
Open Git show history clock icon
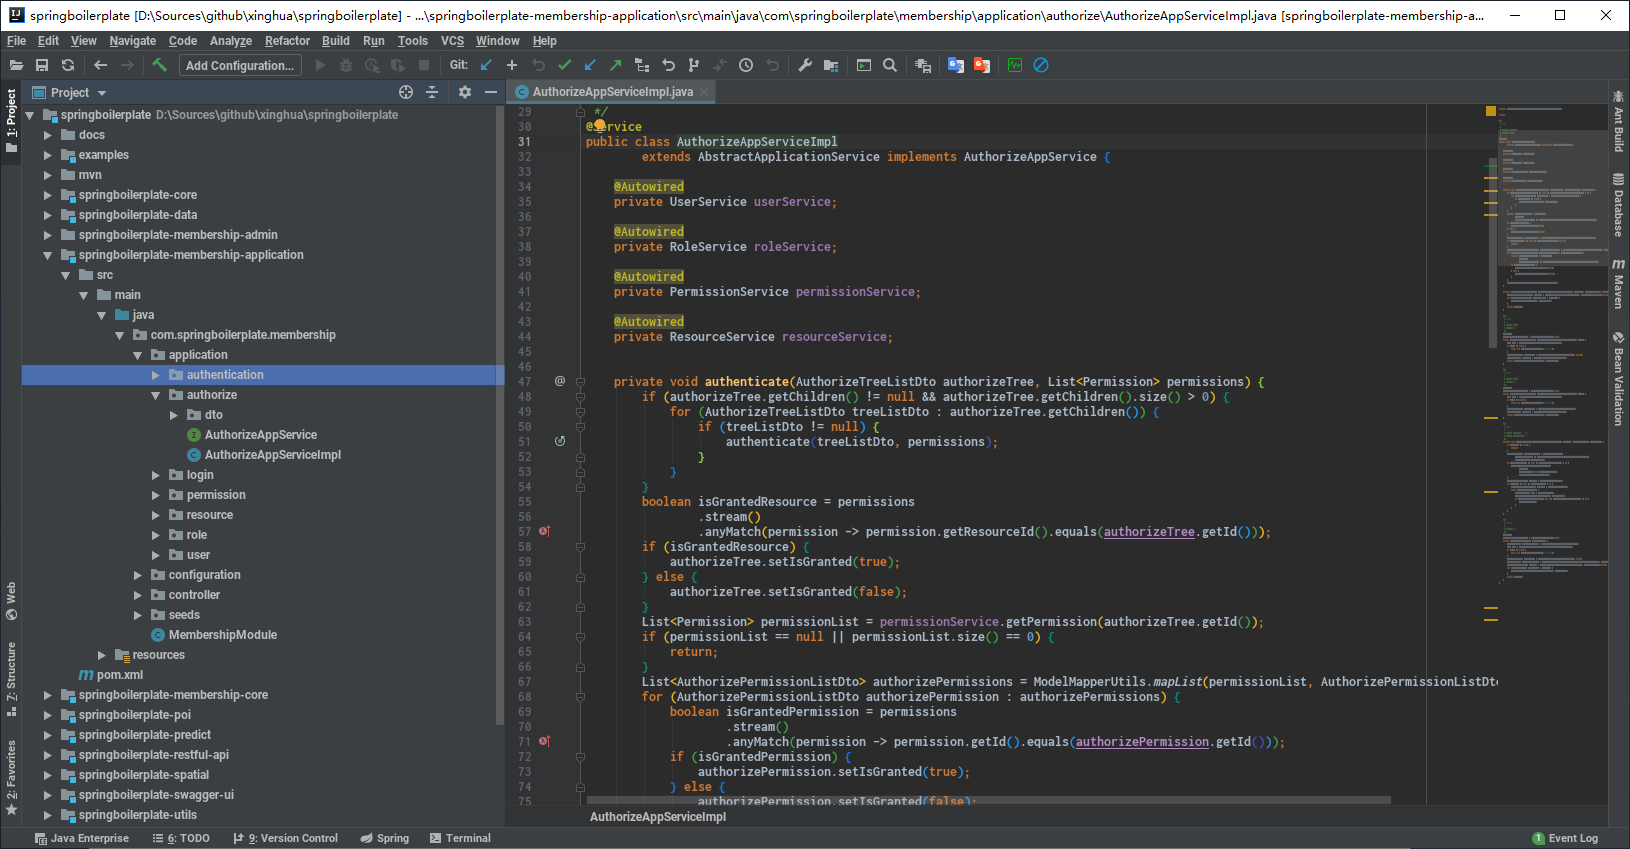746,65
